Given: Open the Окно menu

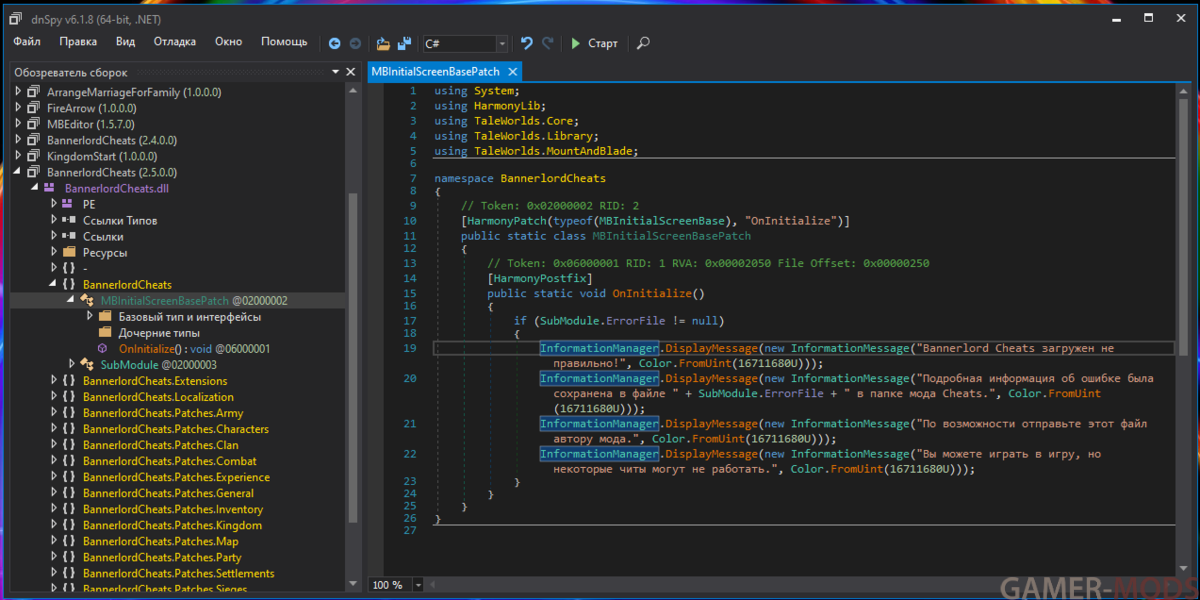Looking at the screenshot, I should [228, 42].
